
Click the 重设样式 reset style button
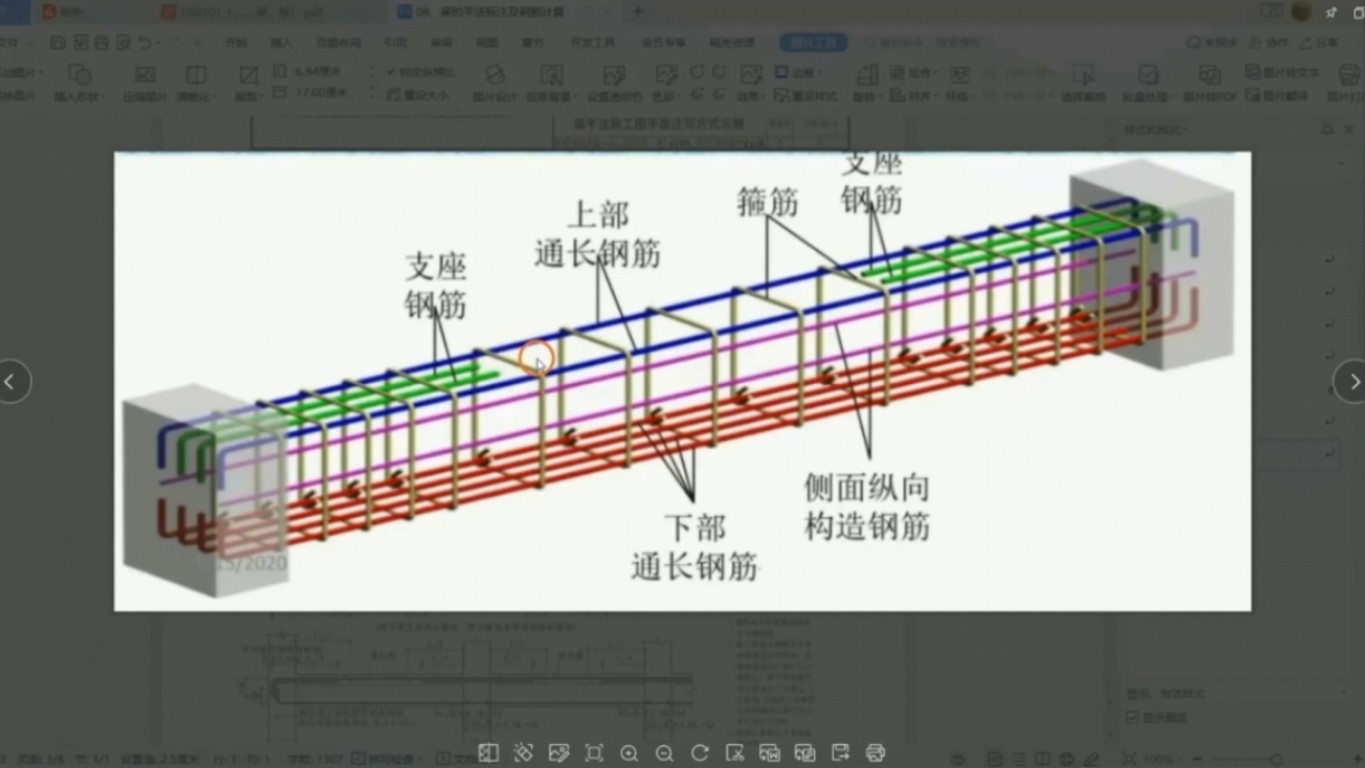tap(806, 95)
